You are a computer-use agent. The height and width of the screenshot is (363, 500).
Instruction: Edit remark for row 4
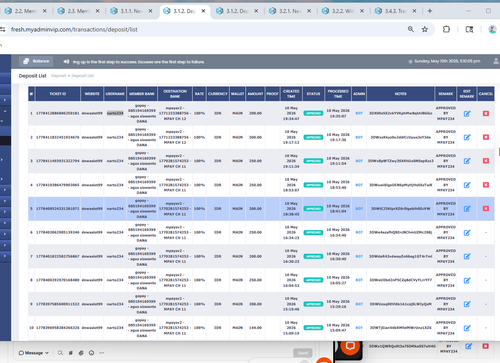click(467, 185)
